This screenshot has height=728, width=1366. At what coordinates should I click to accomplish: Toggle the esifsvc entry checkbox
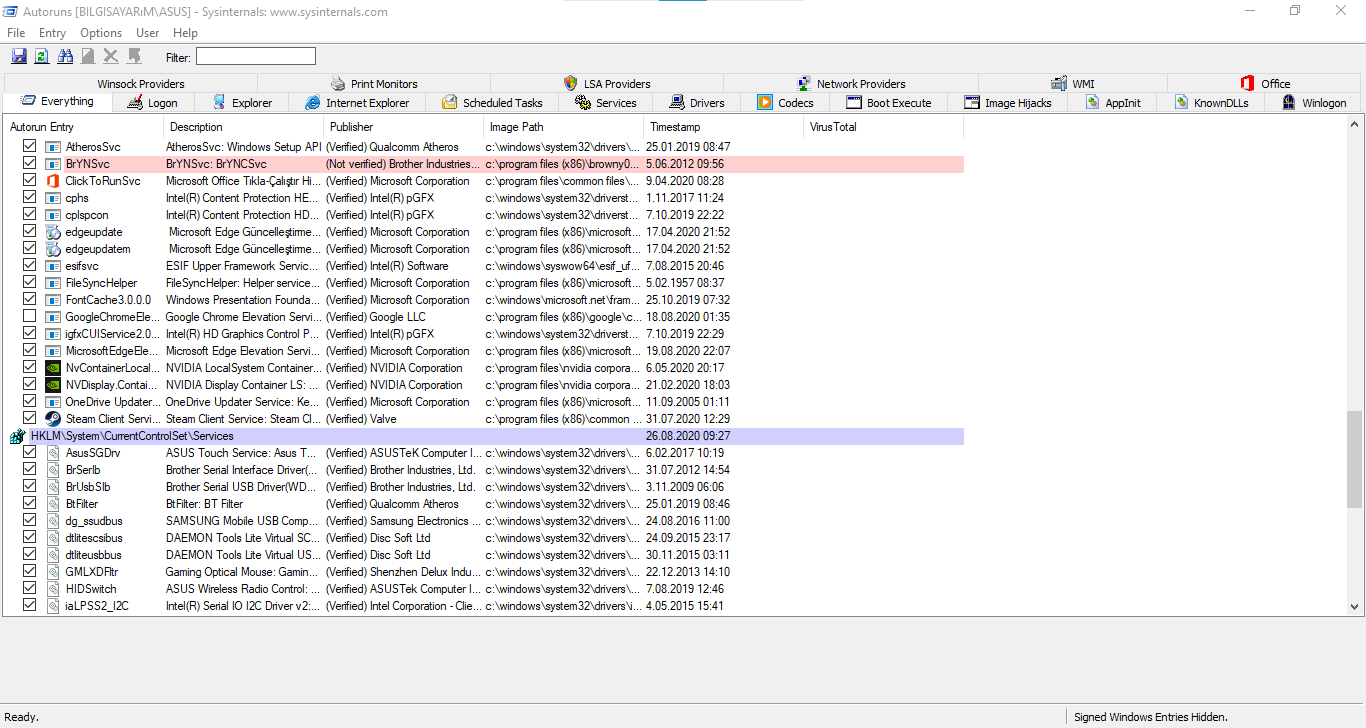click(x=29, y=265)
